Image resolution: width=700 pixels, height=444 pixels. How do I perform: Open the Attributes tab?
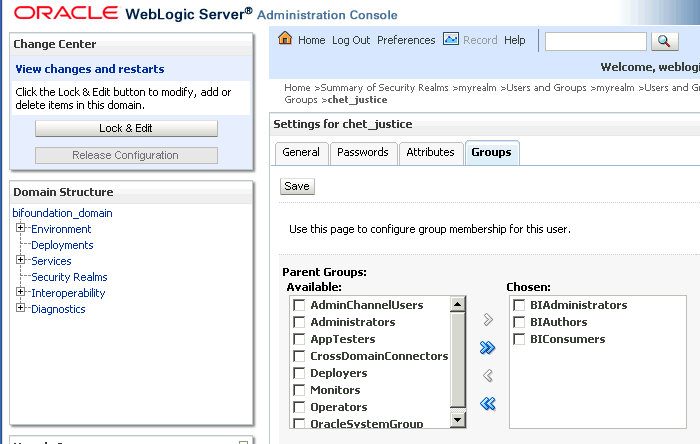click(x=429, y=152)
